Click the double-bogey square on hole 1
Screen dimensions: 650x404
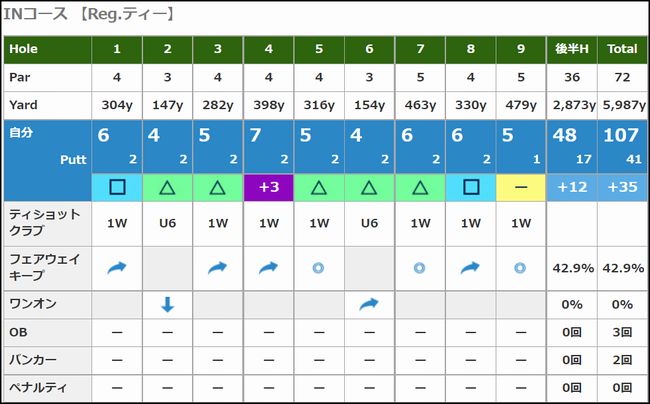click(x=117, y=186)
